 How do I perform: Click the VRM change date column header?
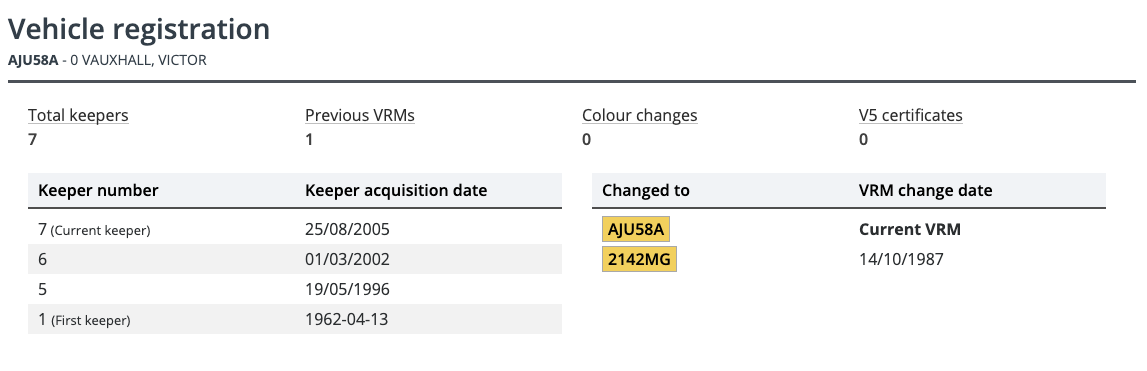[x=925, y=190]
